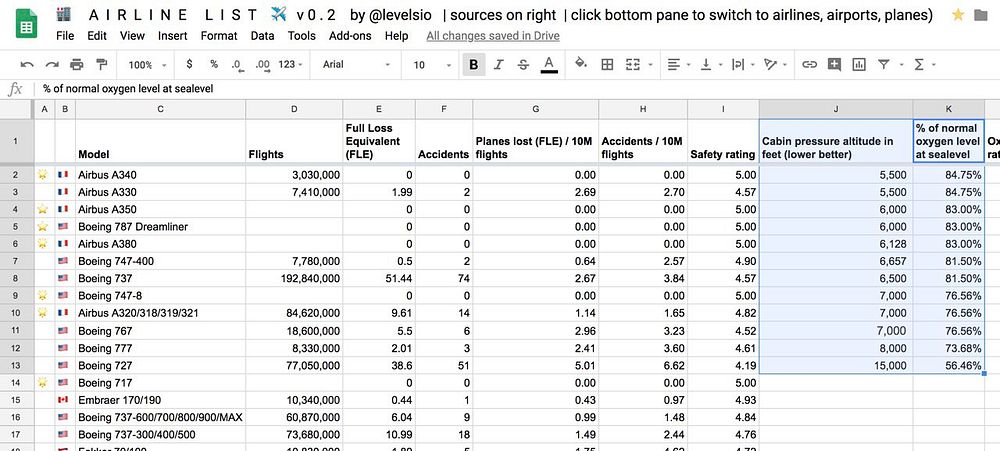Open the Insert menu
The image size is (1000, 451).
(x=173, y=36)
